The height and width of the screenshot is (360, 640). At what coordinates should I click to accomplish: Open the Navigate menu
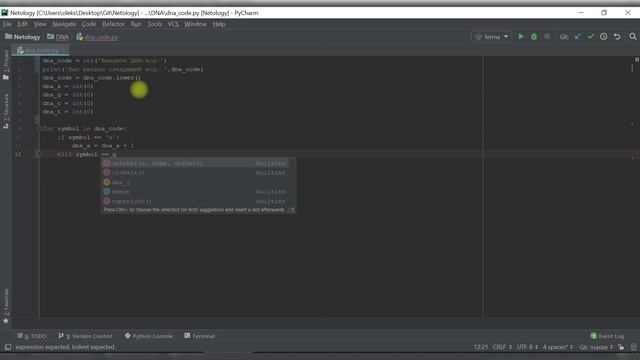pos(64,24)
